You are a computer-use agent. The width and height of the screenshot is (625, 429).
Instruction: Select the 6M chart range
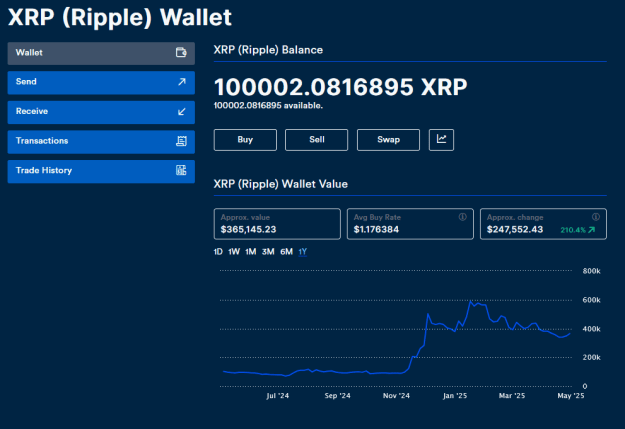click(x=286, y=252)
